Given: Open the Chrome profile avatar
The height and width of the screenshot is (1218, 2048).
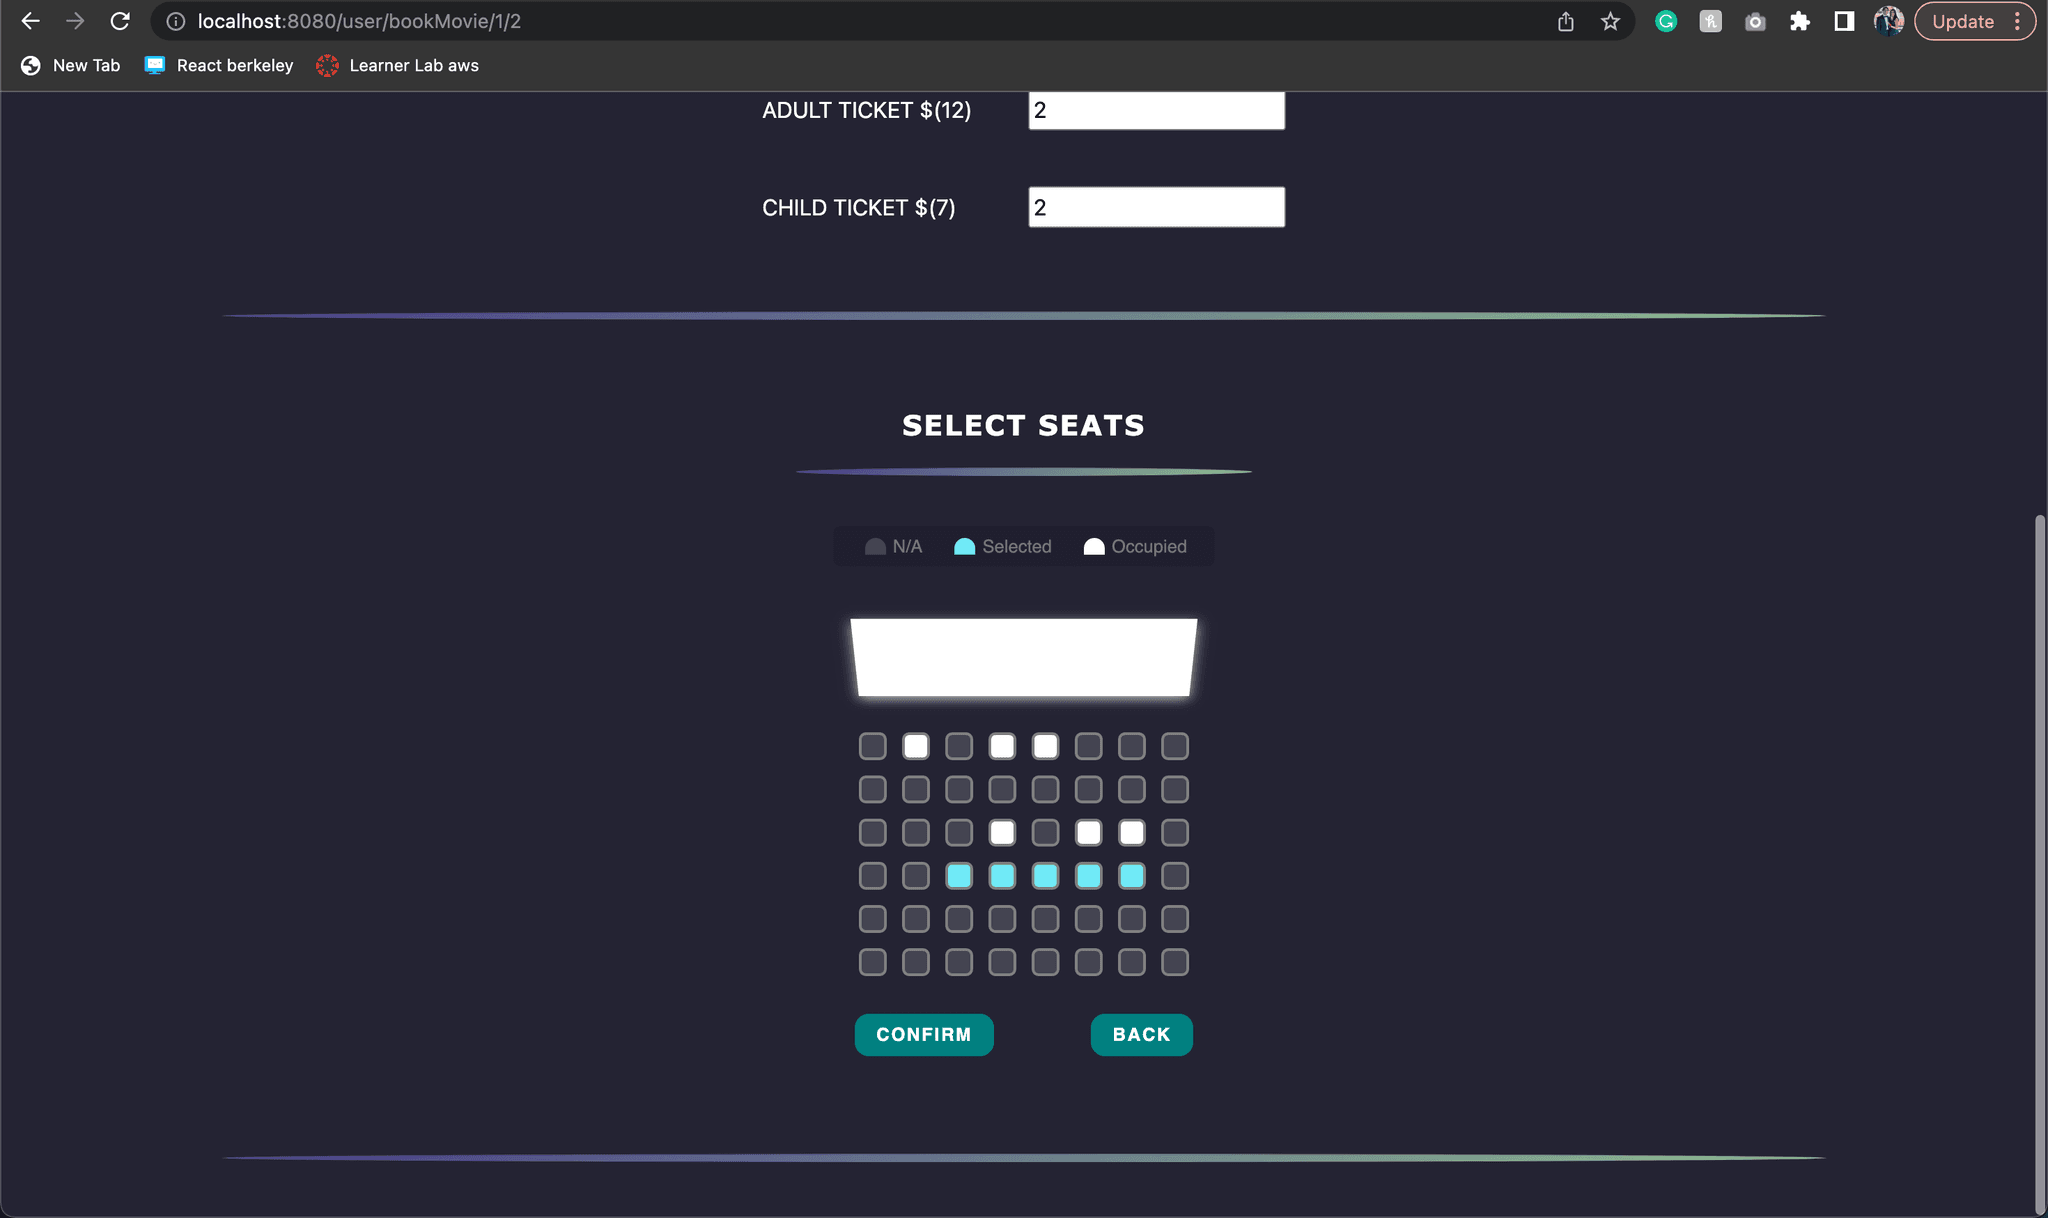Looking at the screenshot, I should (x=1888, y=21).
